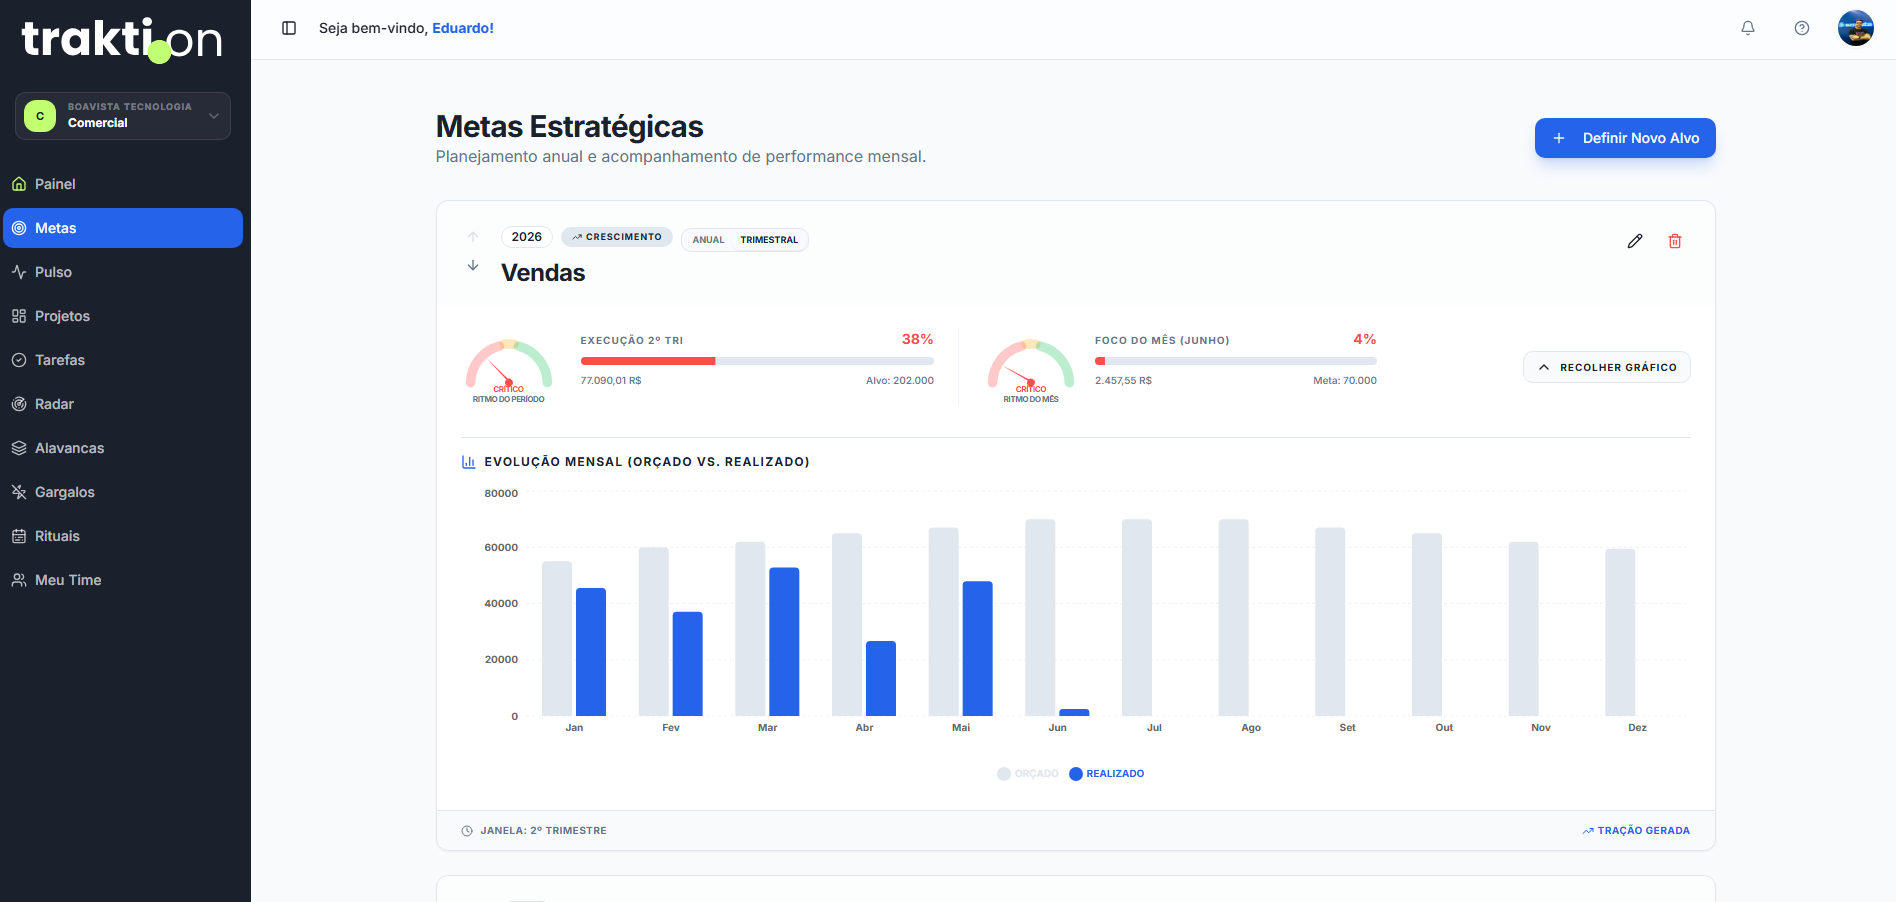Click the Gargalos icon
The height and width of the screenshot is (902, 1896).
click(19, 492)
